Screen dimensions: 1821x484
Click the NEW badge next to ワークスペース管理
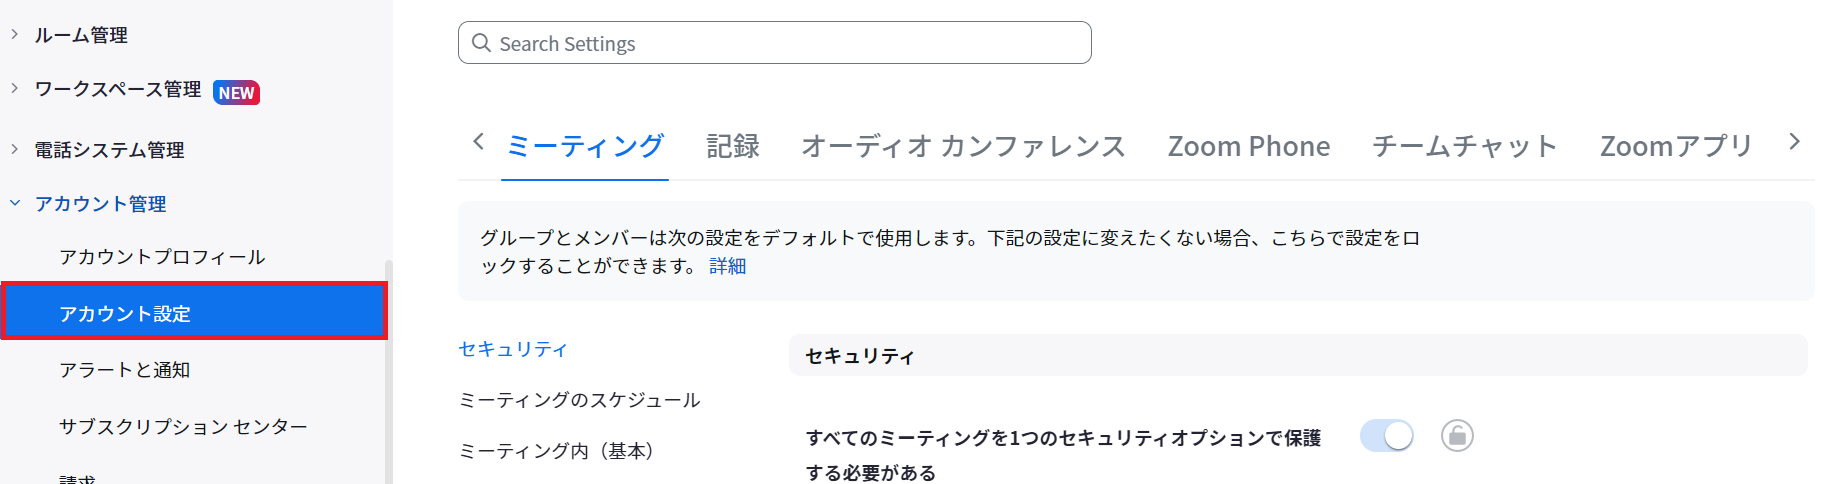(x=236, y=93)
